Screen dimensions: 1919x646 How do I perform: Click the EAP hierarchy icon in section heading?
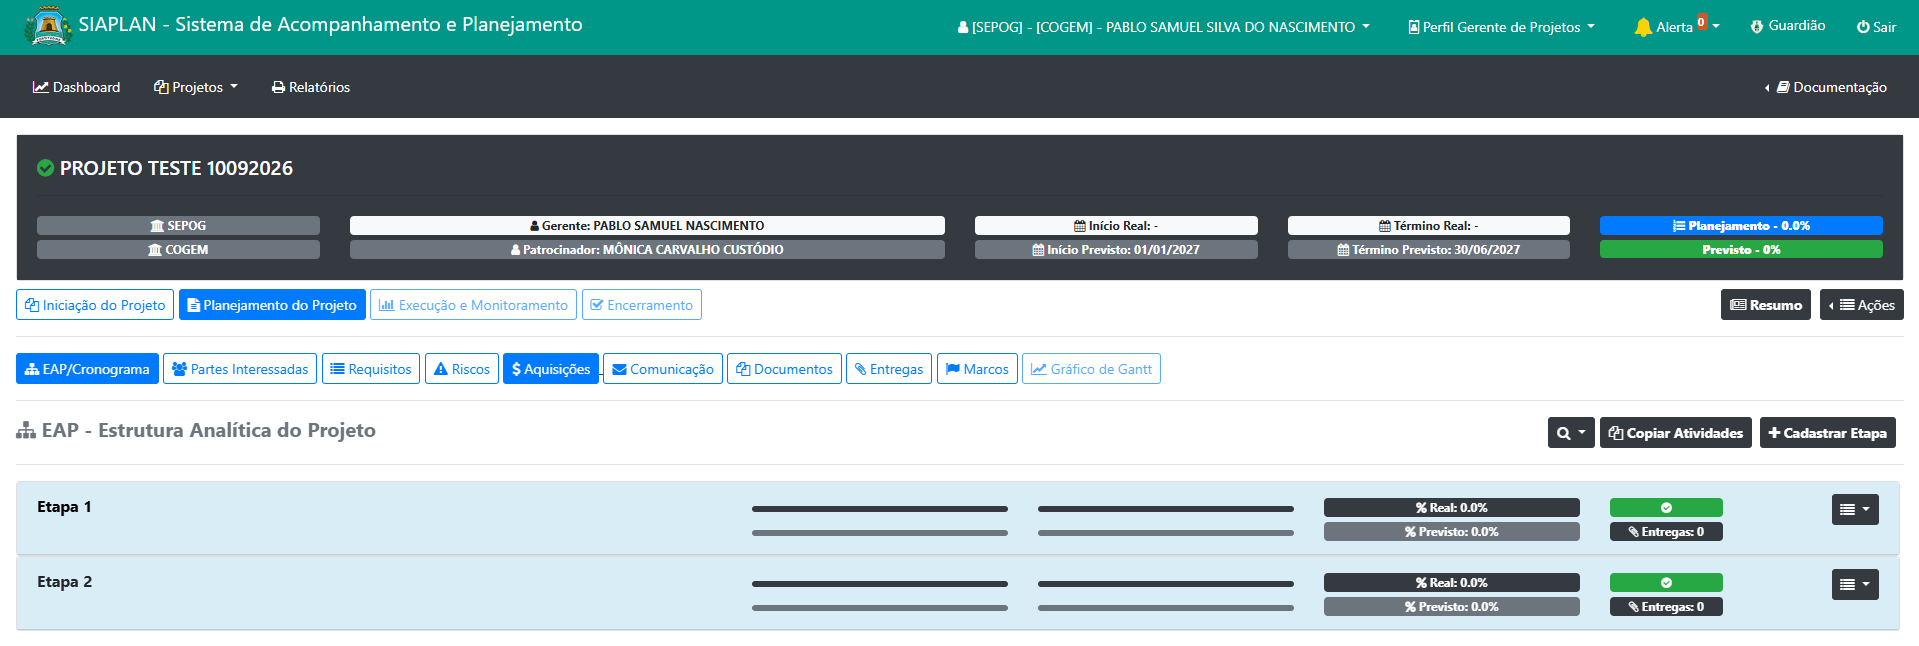pos(26,431)
